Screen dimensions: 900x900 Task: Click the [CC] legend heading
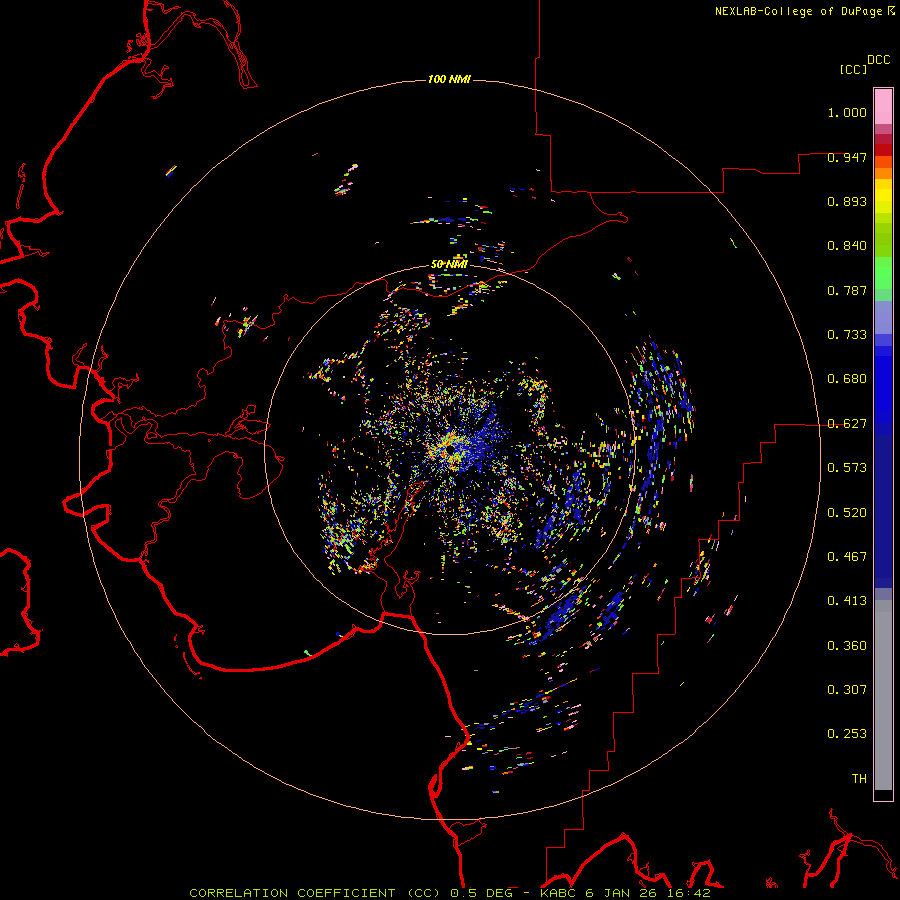[853, 69]
